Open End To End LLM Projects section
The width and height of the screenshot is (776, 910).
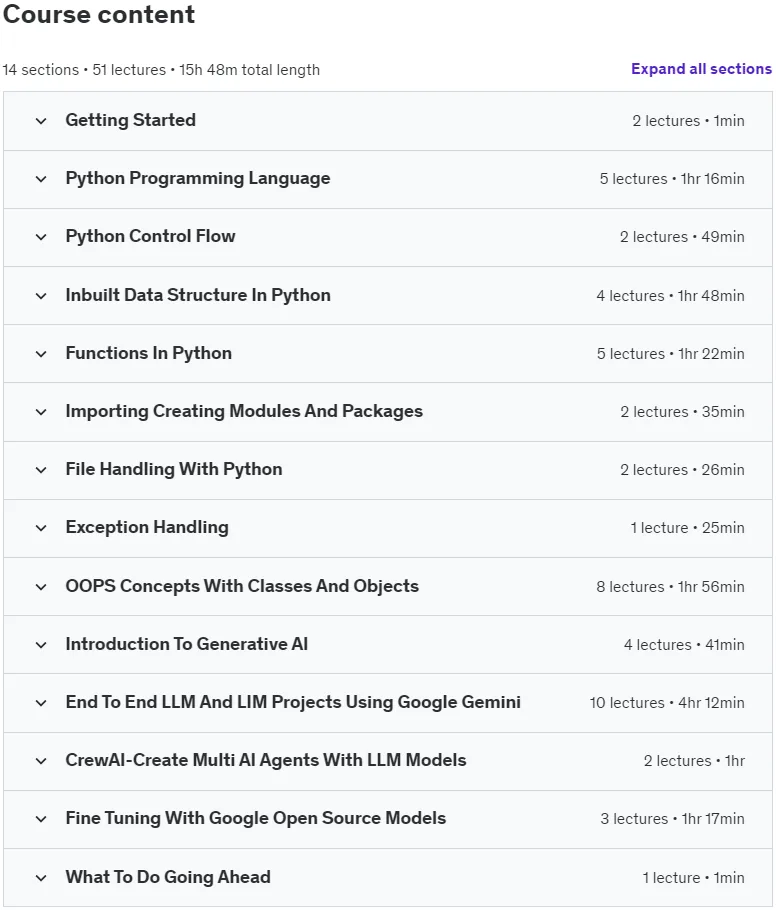click(x=293, y=702)
